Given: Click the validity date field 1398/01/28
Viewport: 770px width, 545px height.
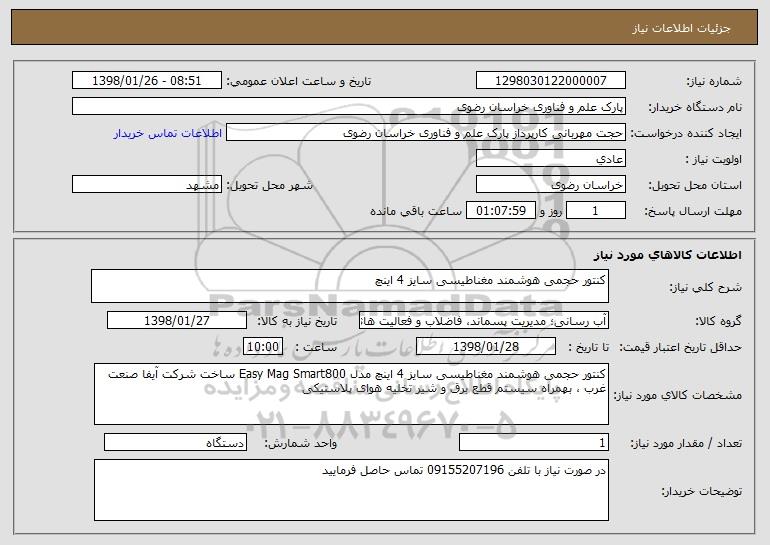Looking at the screenshot, I should tap(486, 347).
